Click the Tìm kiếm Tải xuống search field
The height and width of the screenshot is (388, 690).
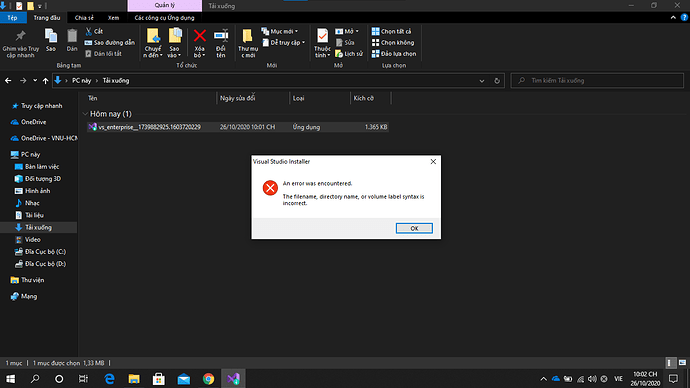(597, 81)
